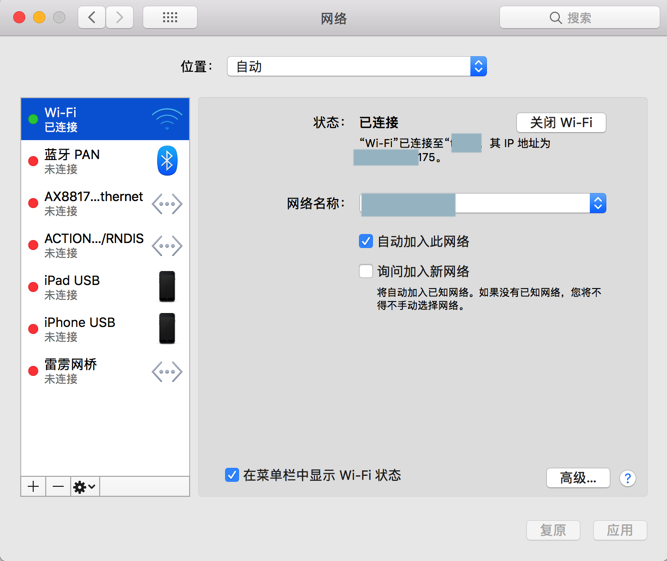Click the ethernet icon beside AX8817...thernet
667x561 pixels.
click(x=167, y=204)
